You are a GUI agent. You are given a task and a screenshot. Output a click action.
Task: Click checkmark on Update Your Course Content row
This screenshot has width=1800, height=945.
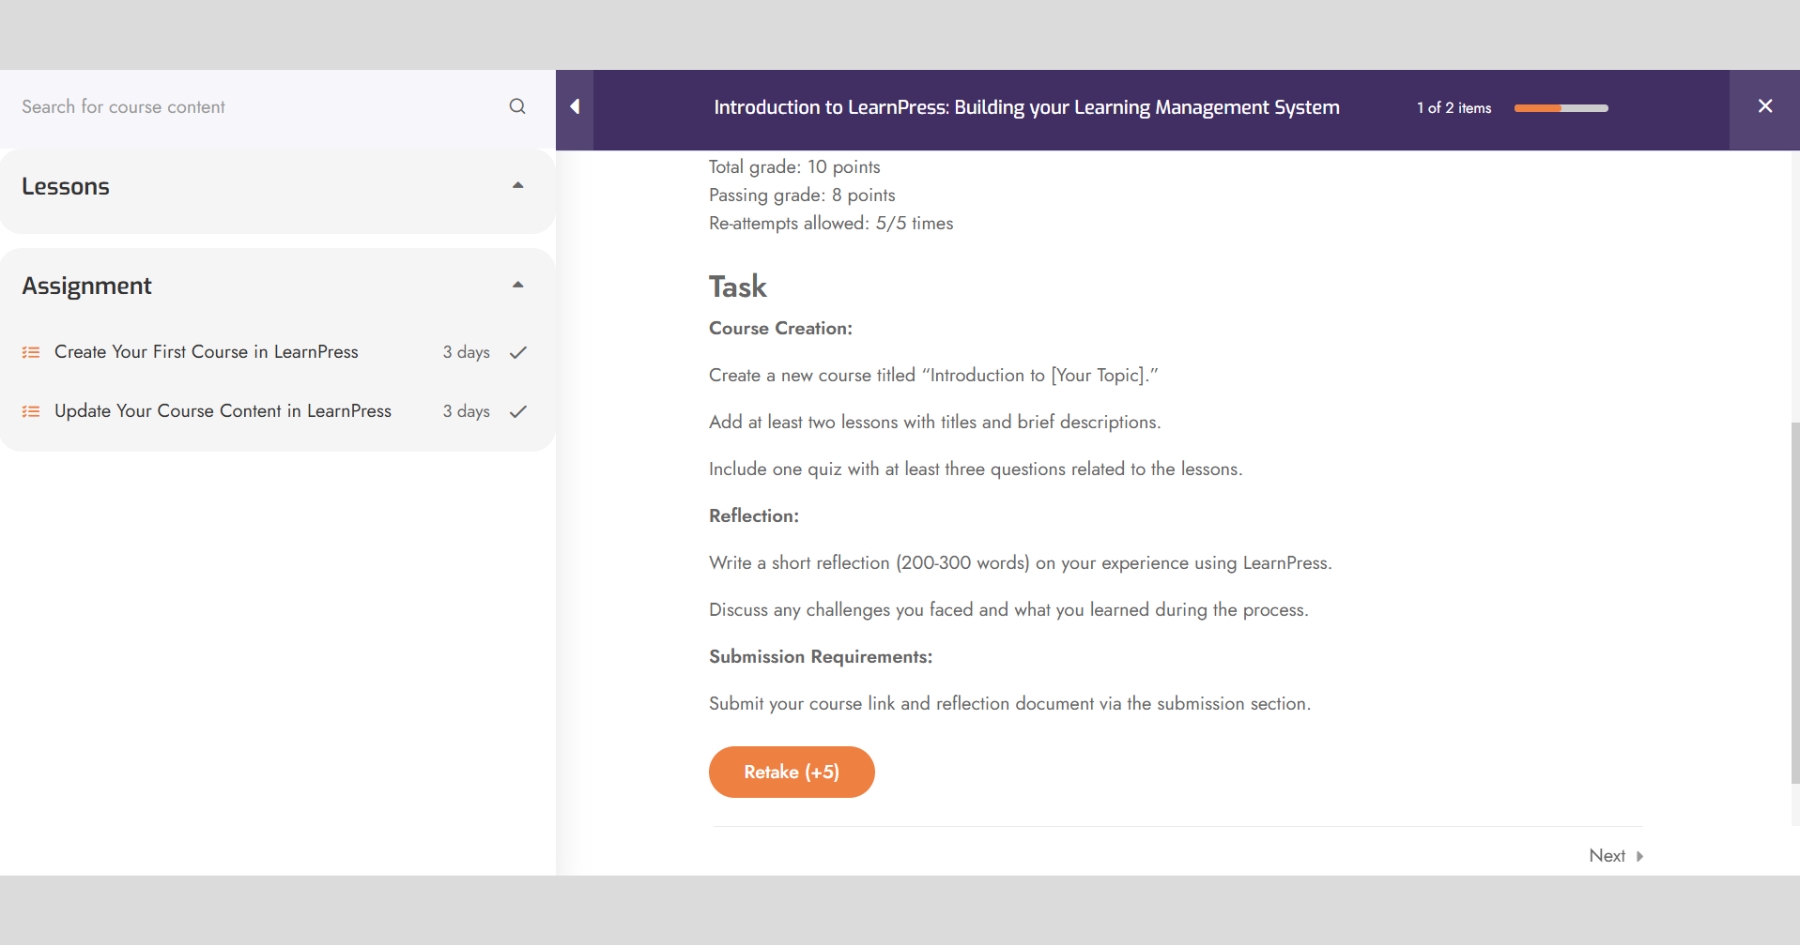tap(518, 411)
